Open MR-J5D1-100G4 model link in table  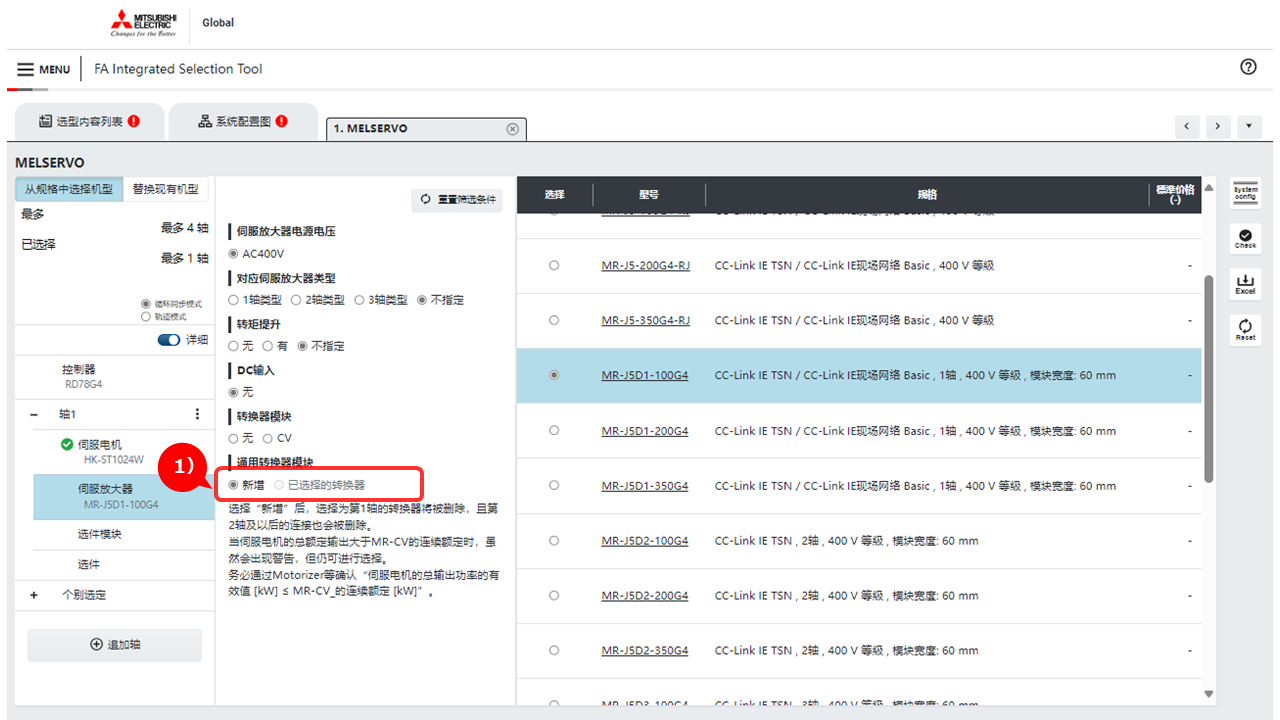(x=645, y=376)
